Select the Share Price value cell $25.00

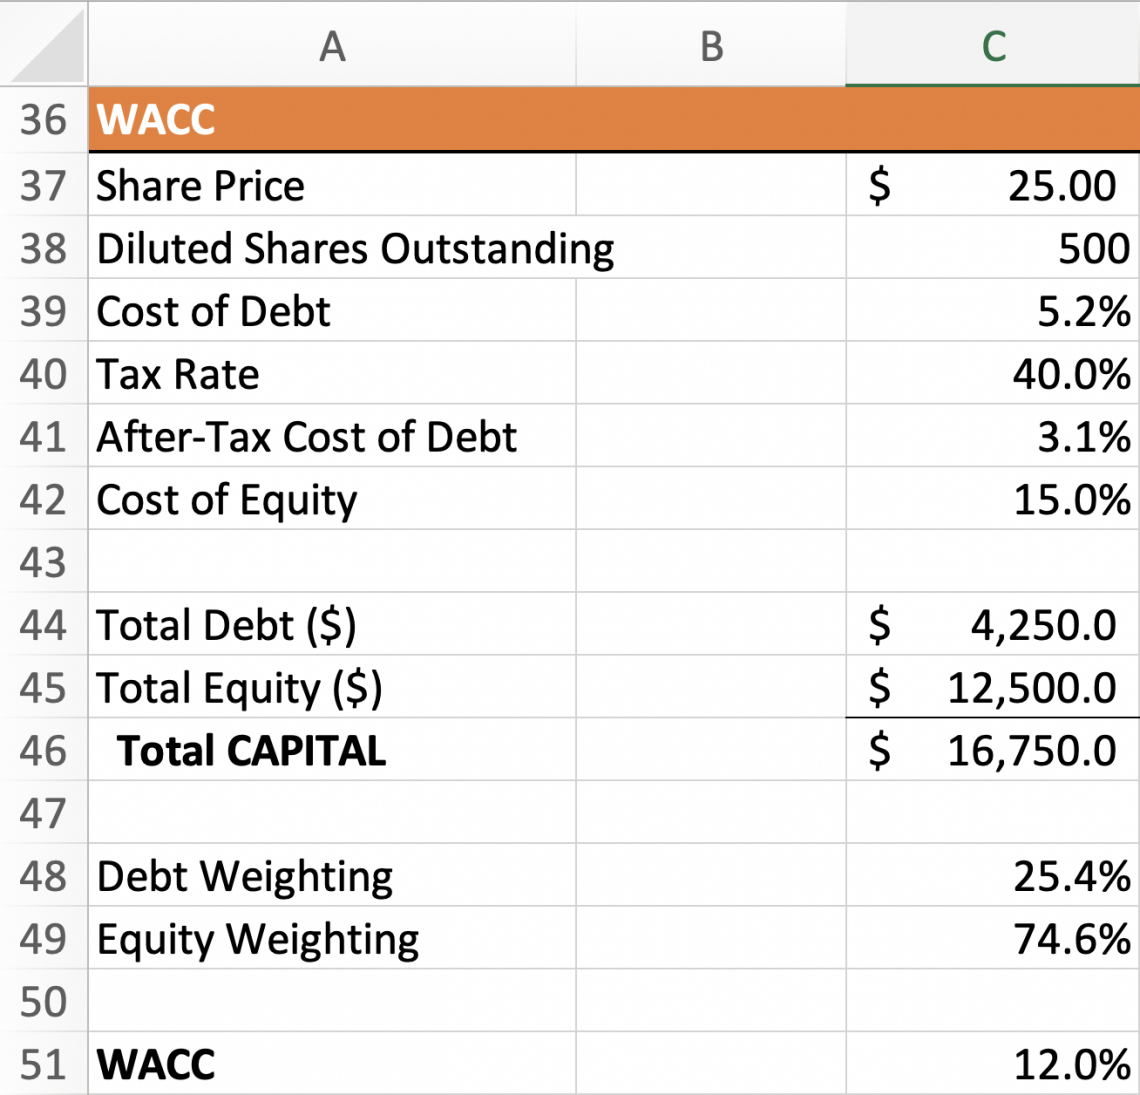coord(992,186)
